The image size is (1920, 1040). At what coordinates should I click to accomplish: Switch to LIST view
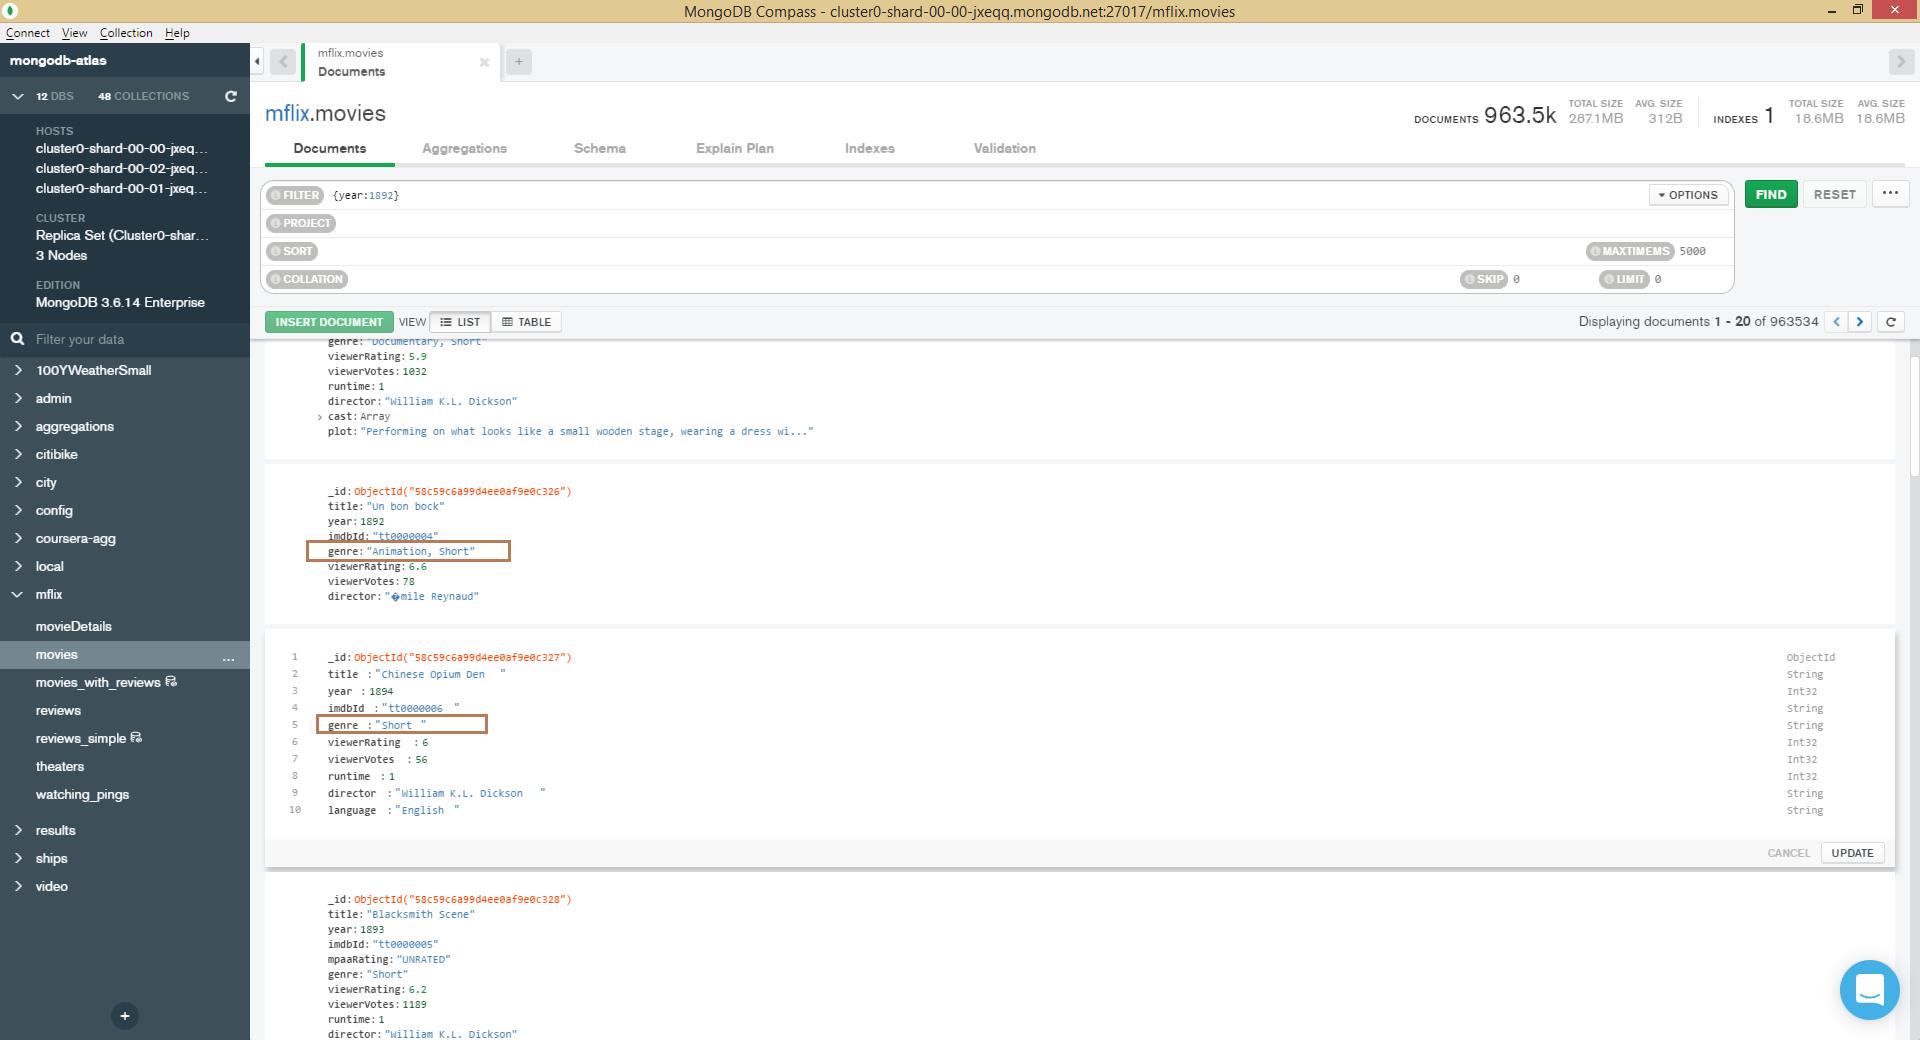pos(460,322)
